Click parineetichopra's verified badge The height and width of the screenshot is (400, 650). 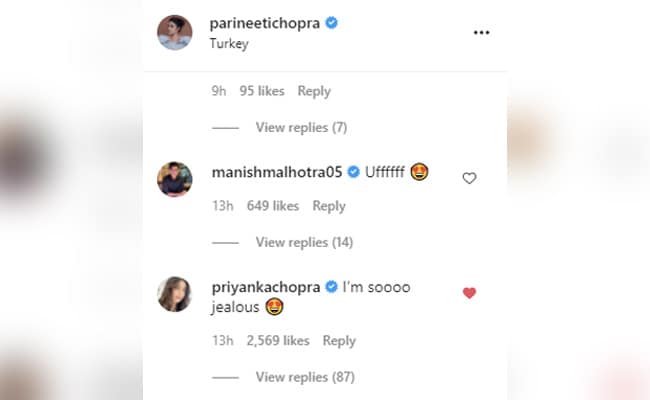click(x=331, y=22)
